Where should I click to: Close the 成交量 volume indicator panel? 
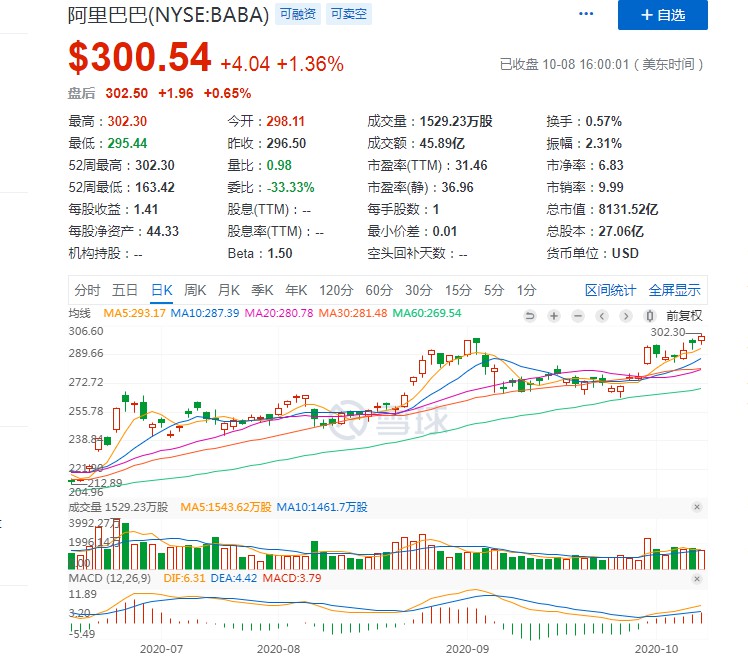pos(697,507)
